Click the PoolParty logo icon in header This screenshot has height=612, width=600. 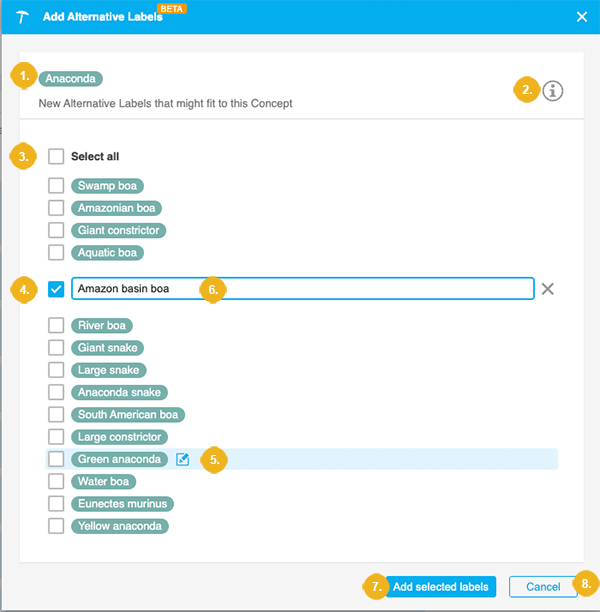[x=22, y=17]
